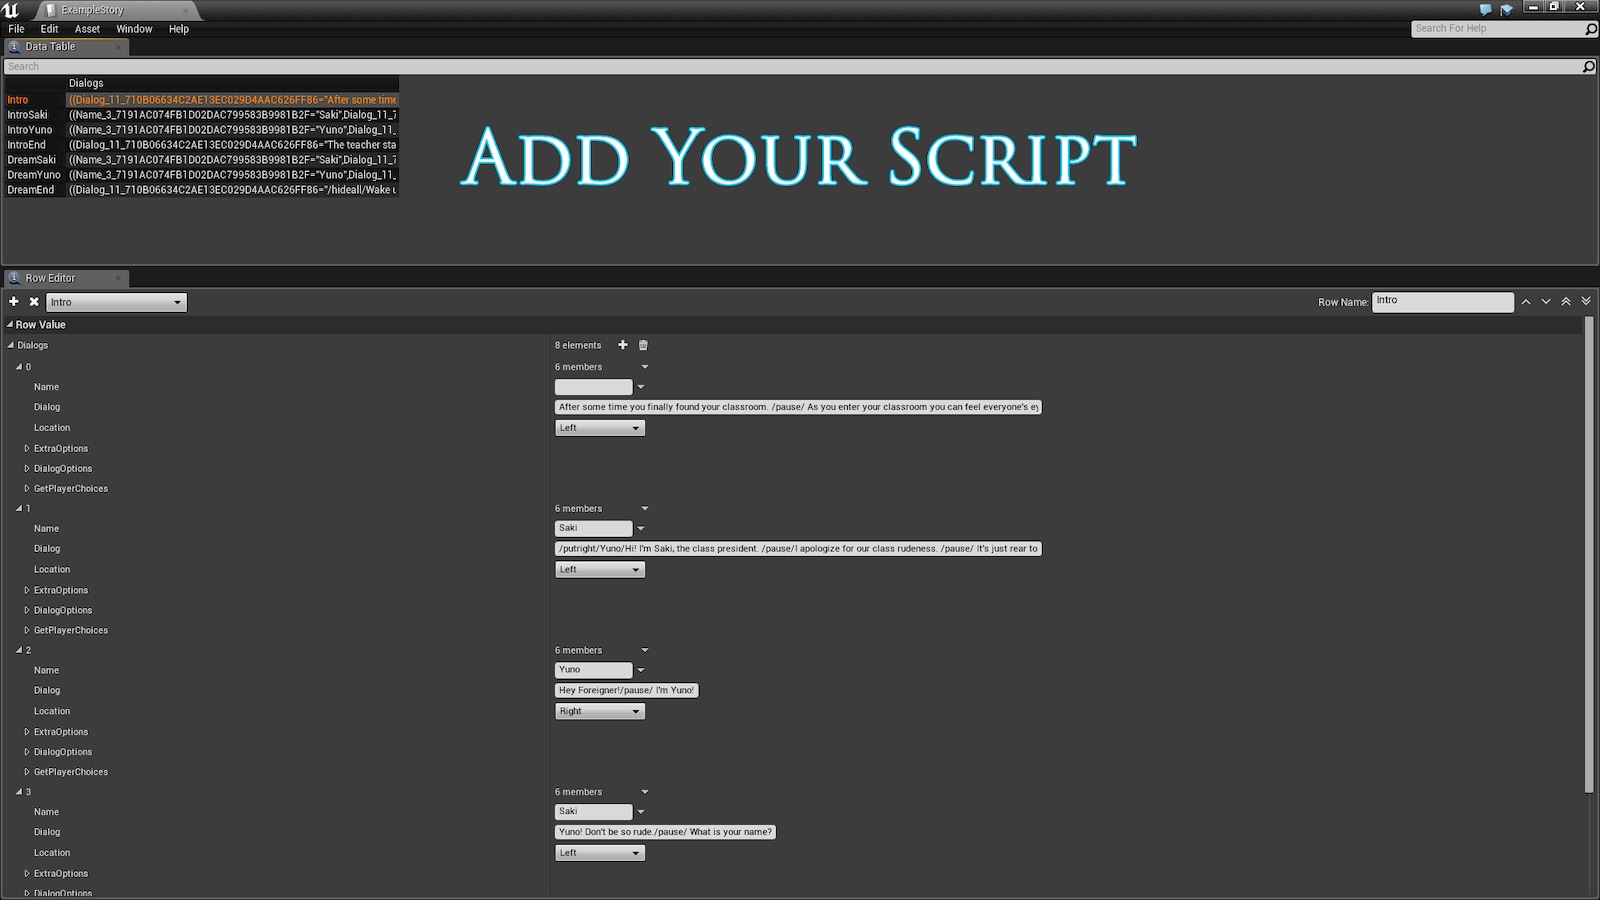Move row to bottom using double-chevron icon
The width and height of the screenshot is (1600, 900).
[x=1585, y=301]
